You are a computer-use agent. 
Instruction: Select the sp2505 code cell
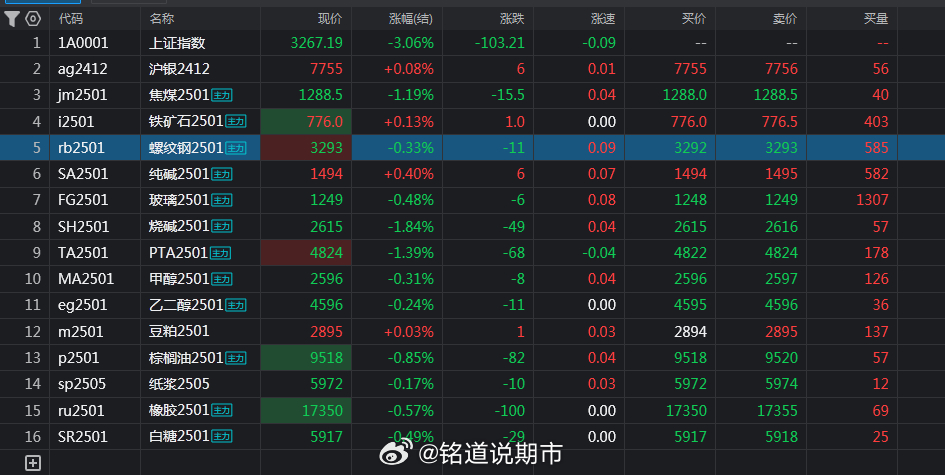(82, 384)
